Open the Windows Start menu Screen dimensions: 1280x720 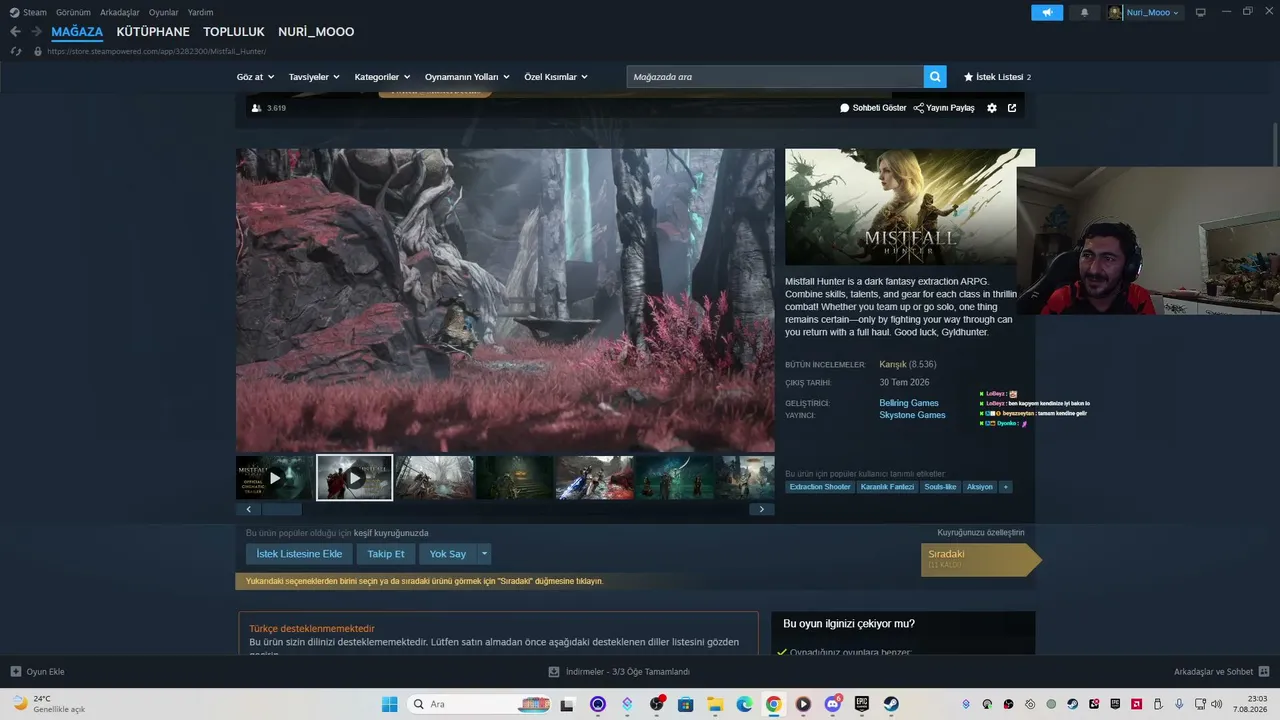(x=389, y=704)
